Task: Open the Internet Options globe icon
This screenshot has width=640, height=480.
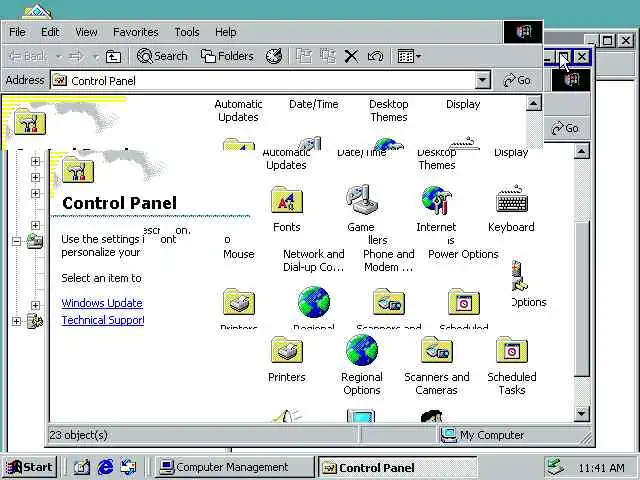Action: (x=436, y=200)
